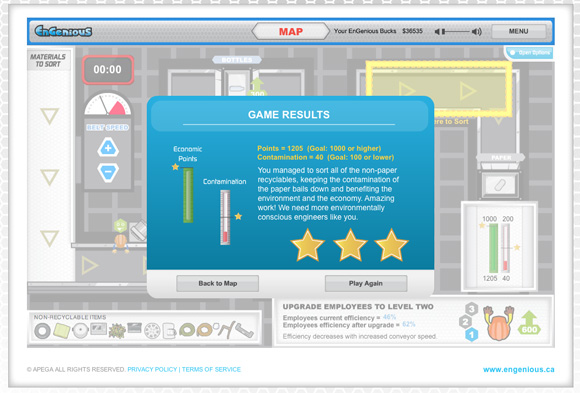The width and height of the screenshot is (580, 393).
Task: Open the Privacy Policy link
Action: (152, 369)
